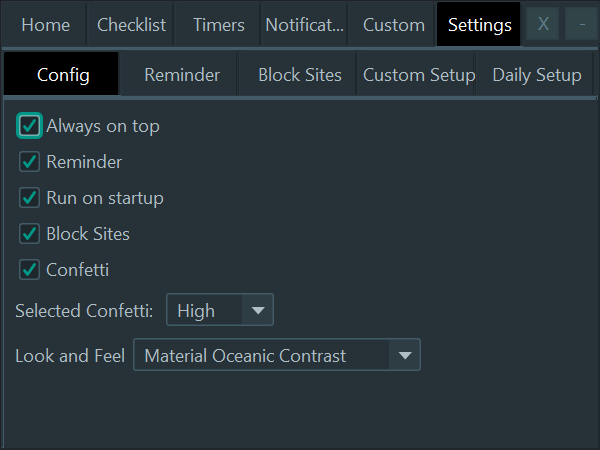Open the Block Sites sub-tab
600x450 pixels.
click(299, 75)
